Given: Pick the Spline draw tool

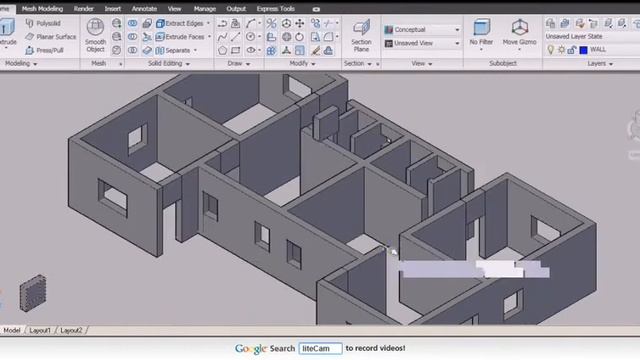Looking at the screenshot, I should pos(222,37).
